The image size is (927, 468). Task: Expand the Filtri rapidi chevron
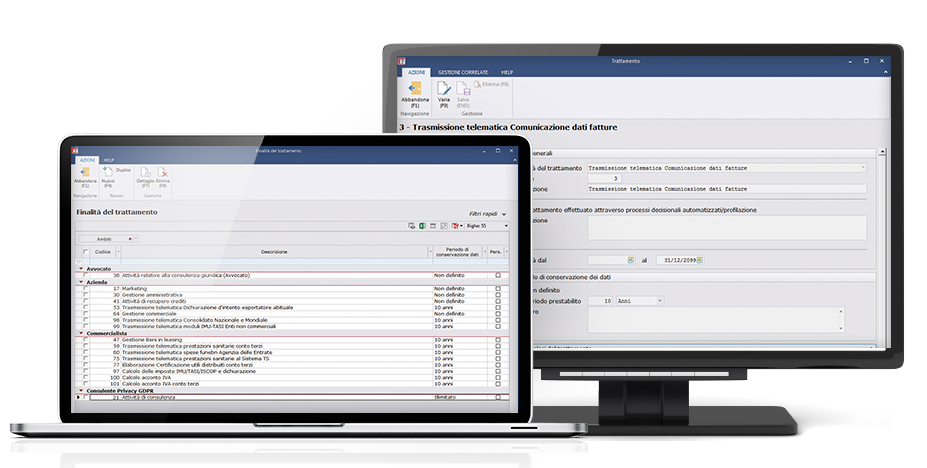pos(504,214)
